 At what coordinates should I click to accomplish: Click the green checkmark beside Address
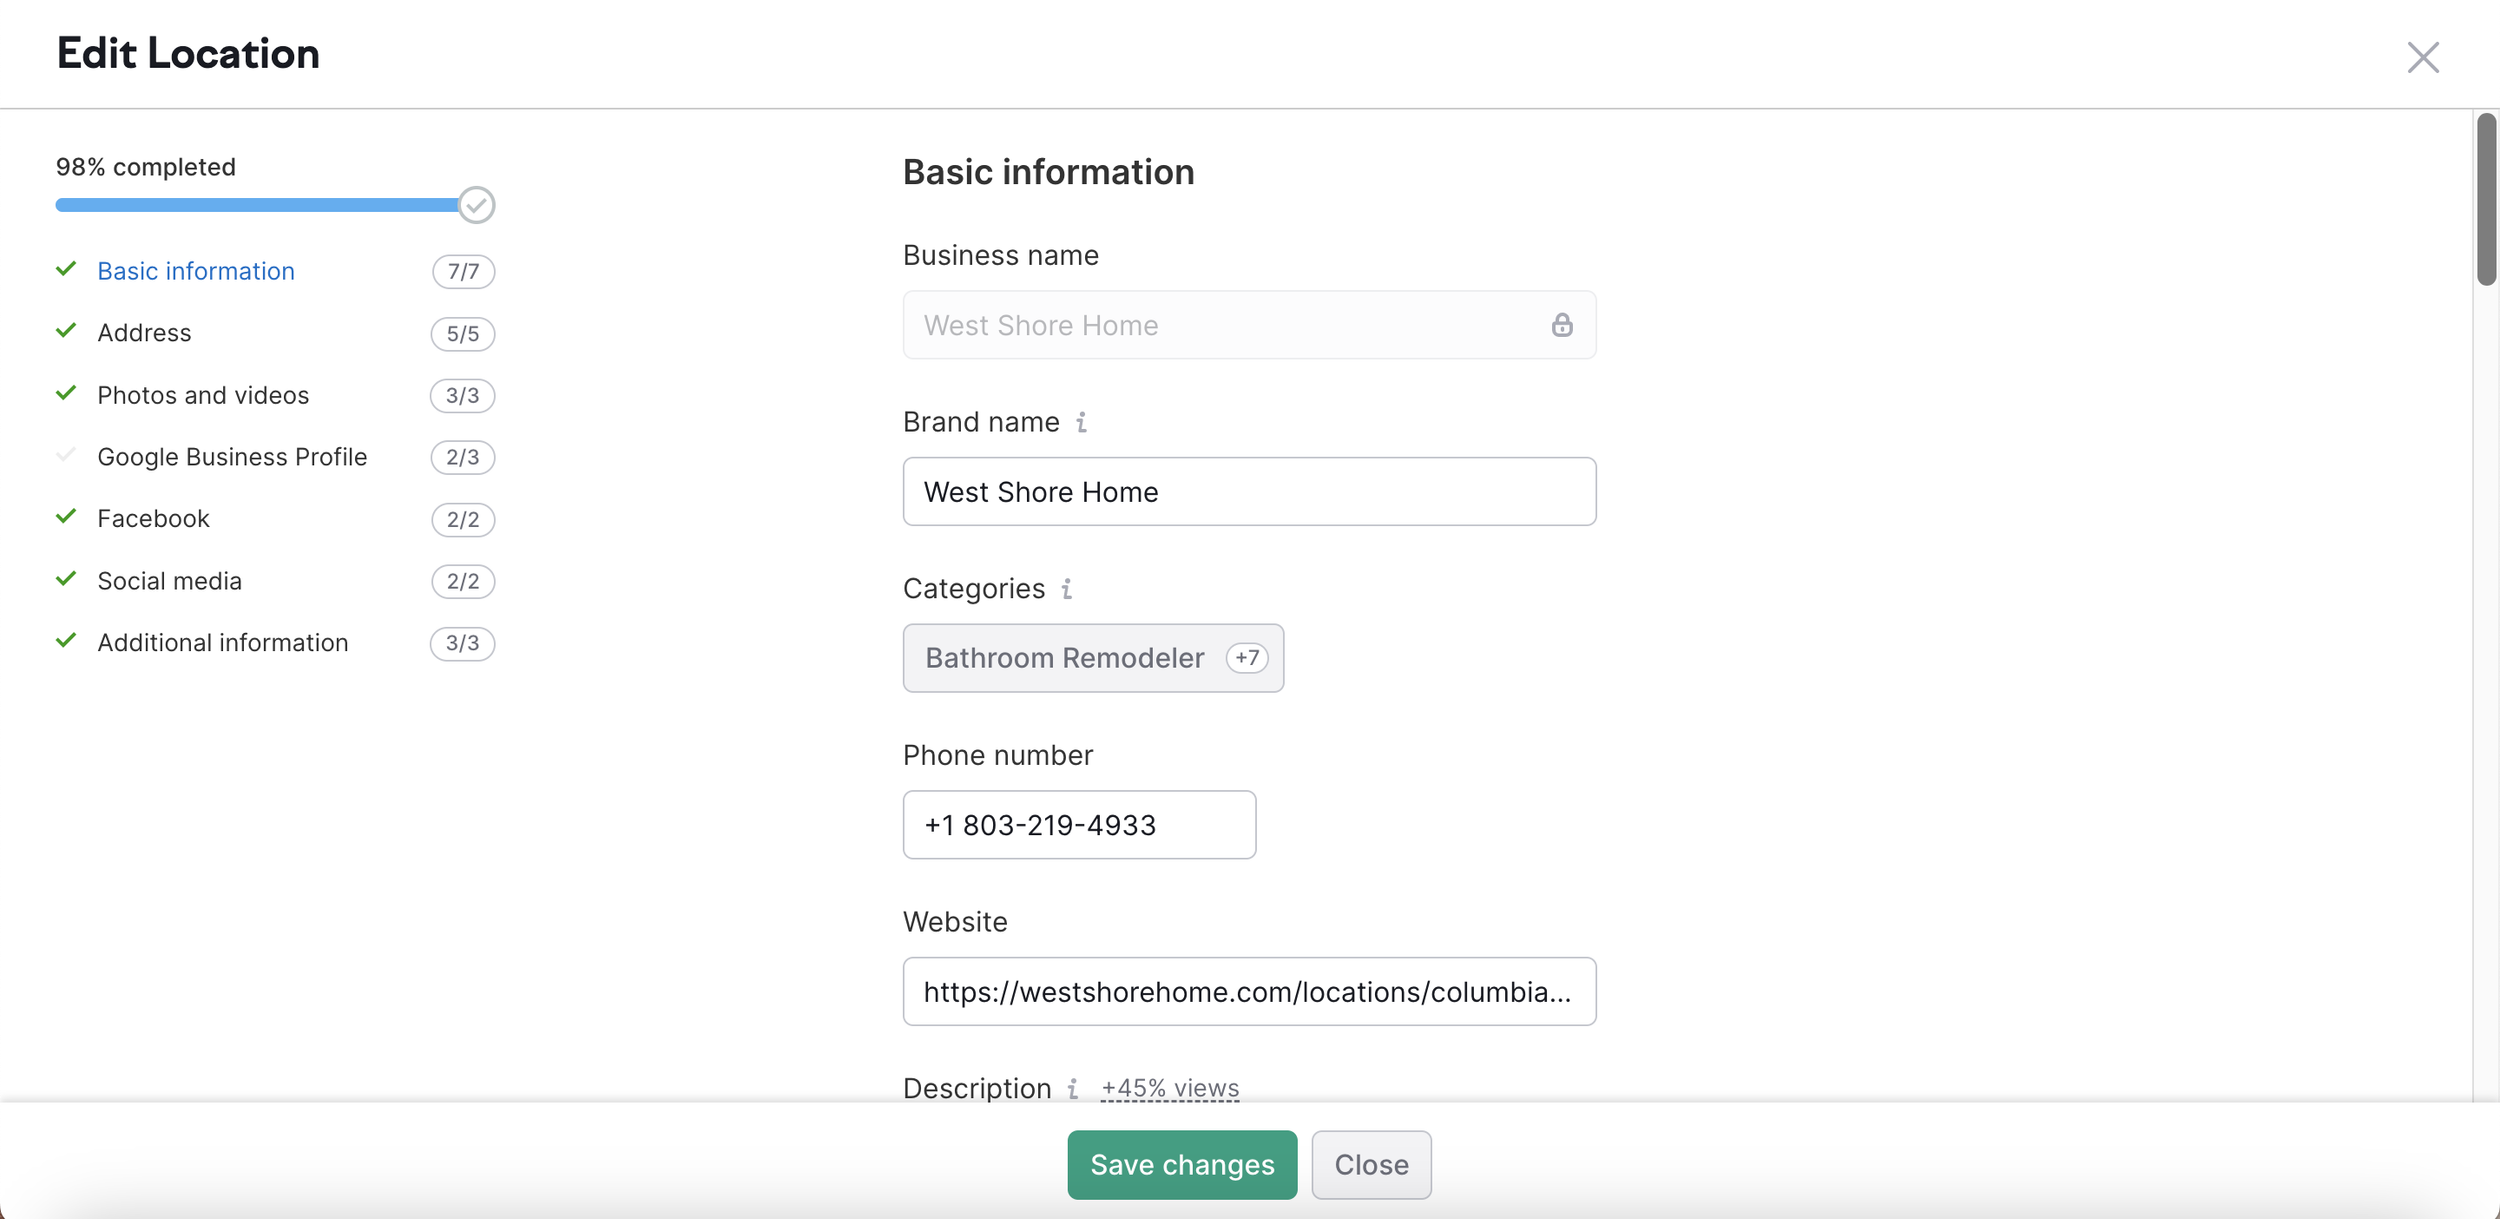point(66,331)
